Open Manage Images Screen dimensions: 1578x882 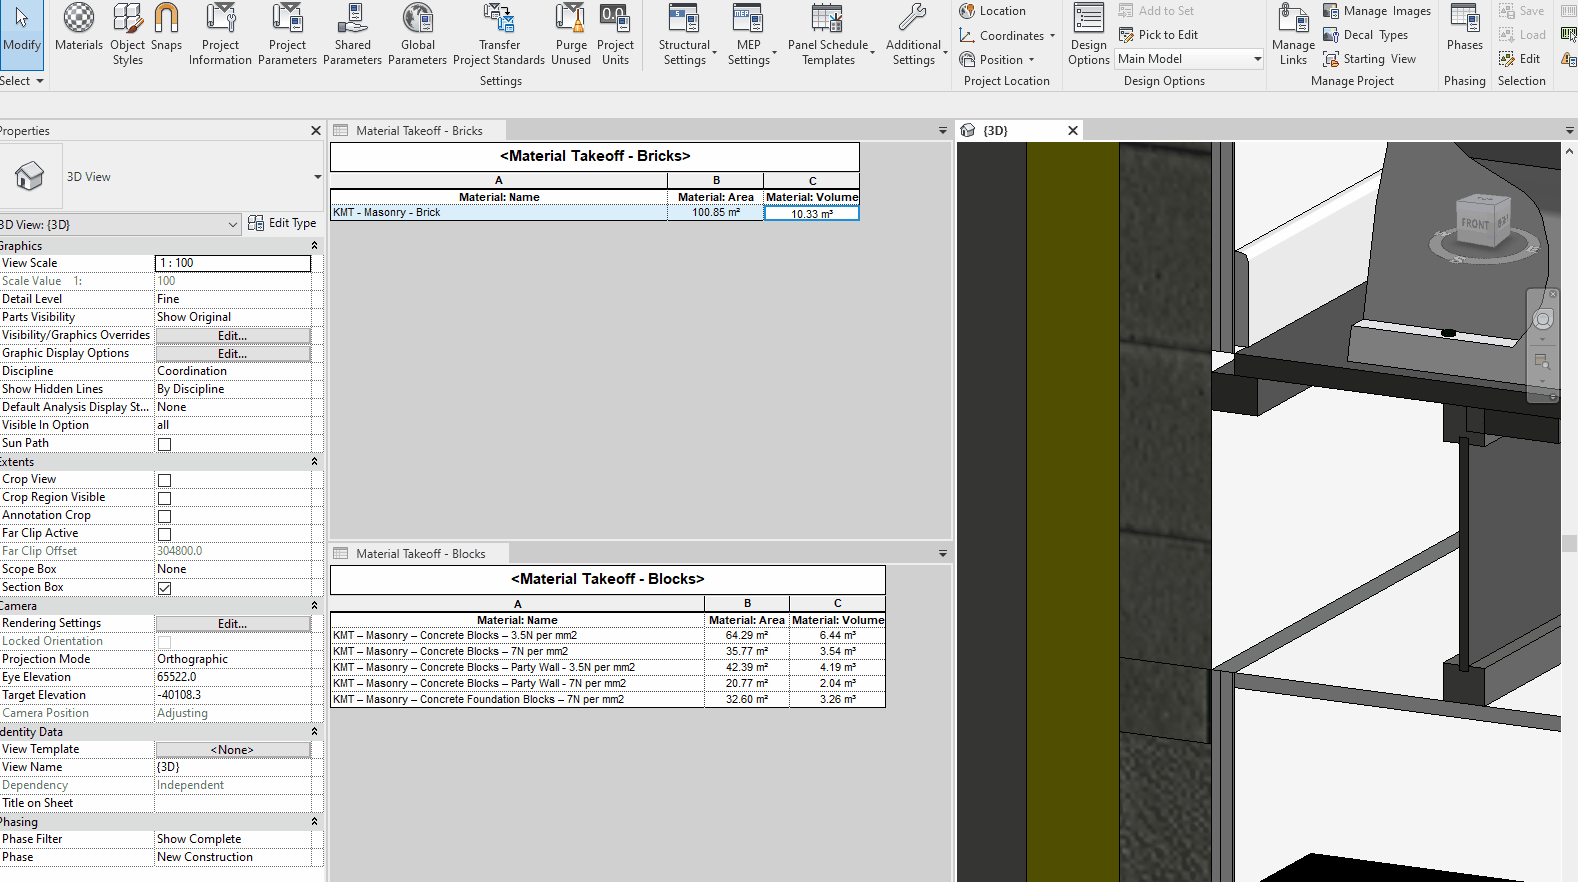(1377, 11)
